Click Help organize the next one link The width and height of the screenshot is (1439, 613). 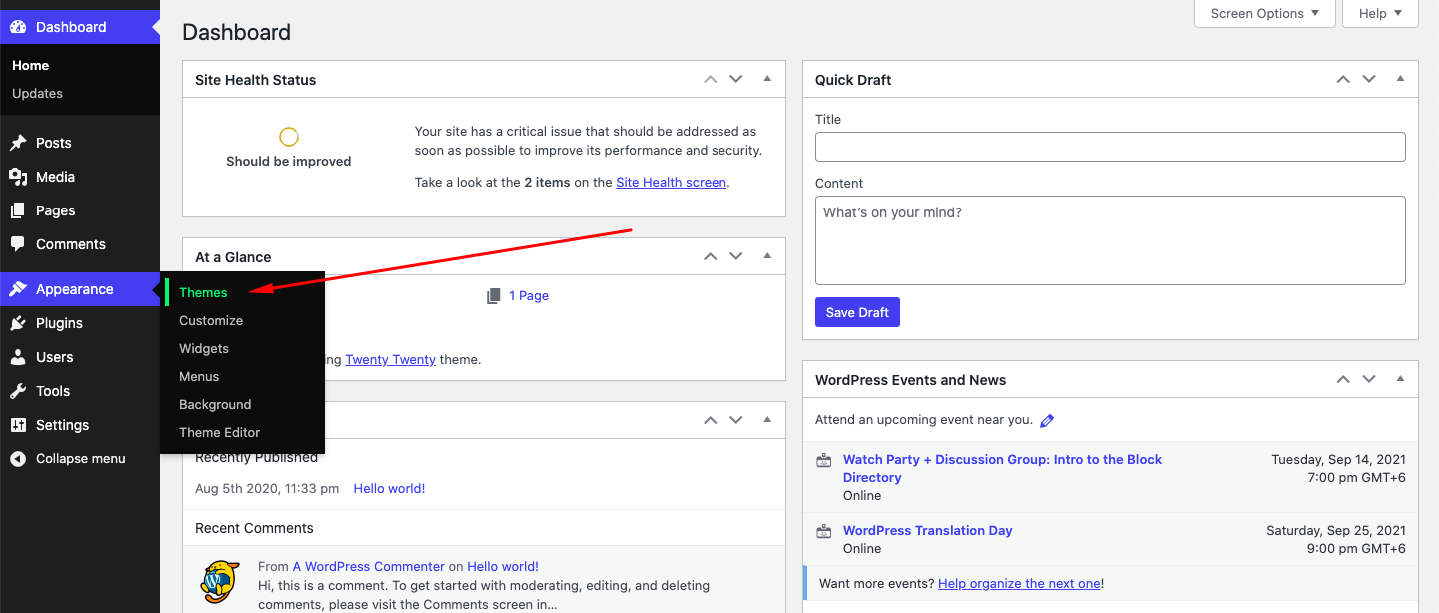(x=1019, y=583)
